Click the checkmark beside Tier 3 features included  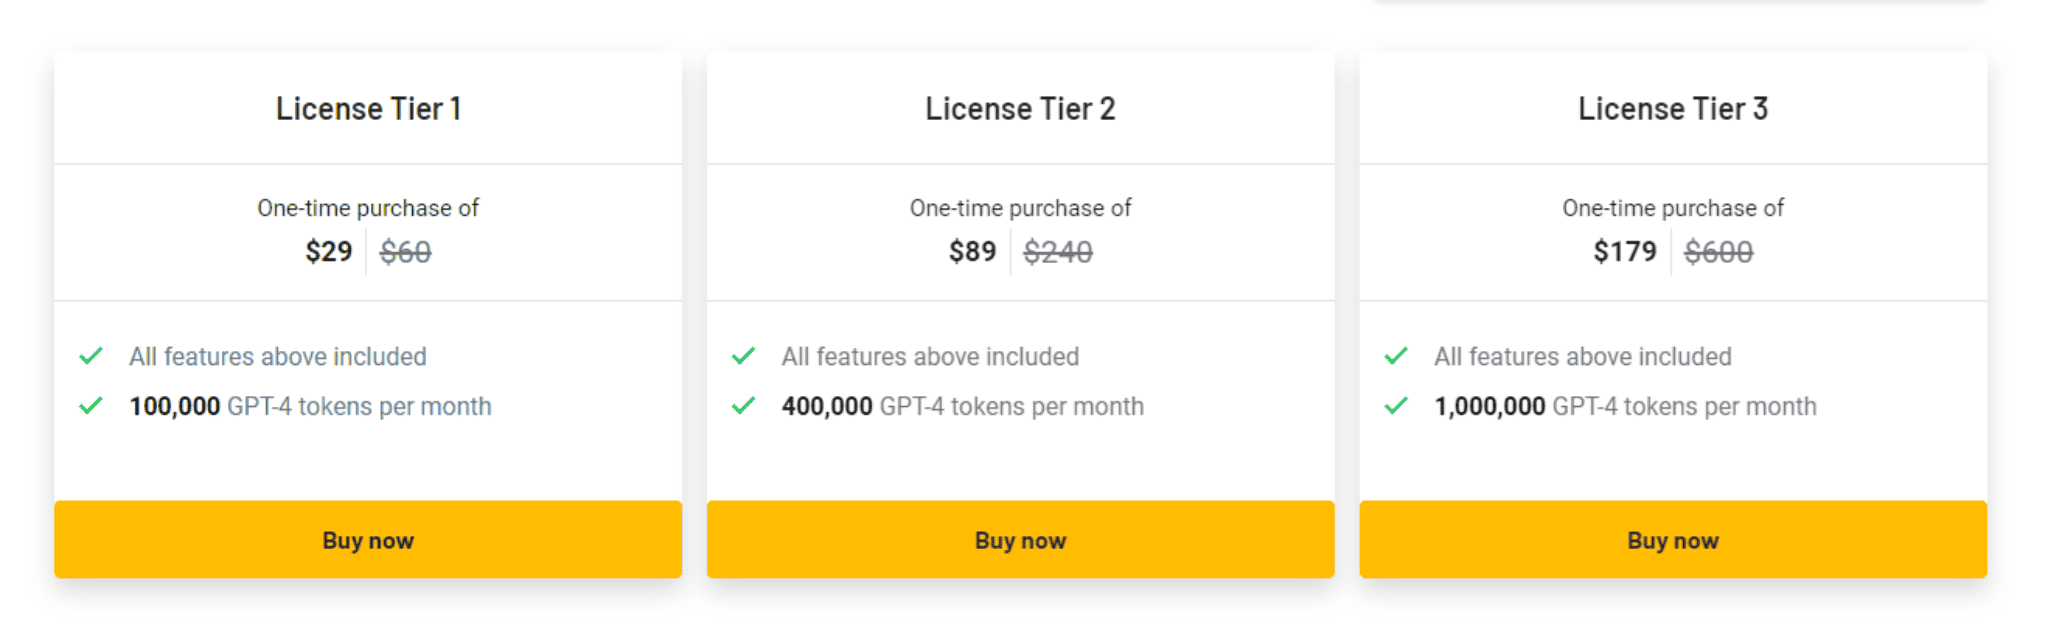(x=1396, y=356)
